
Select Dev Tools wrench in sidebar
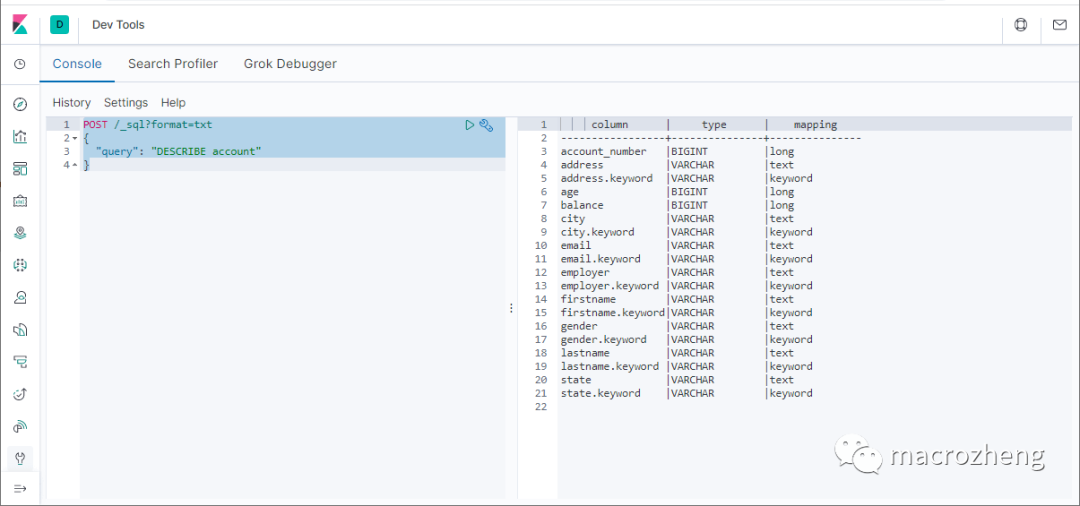[20, 458]
